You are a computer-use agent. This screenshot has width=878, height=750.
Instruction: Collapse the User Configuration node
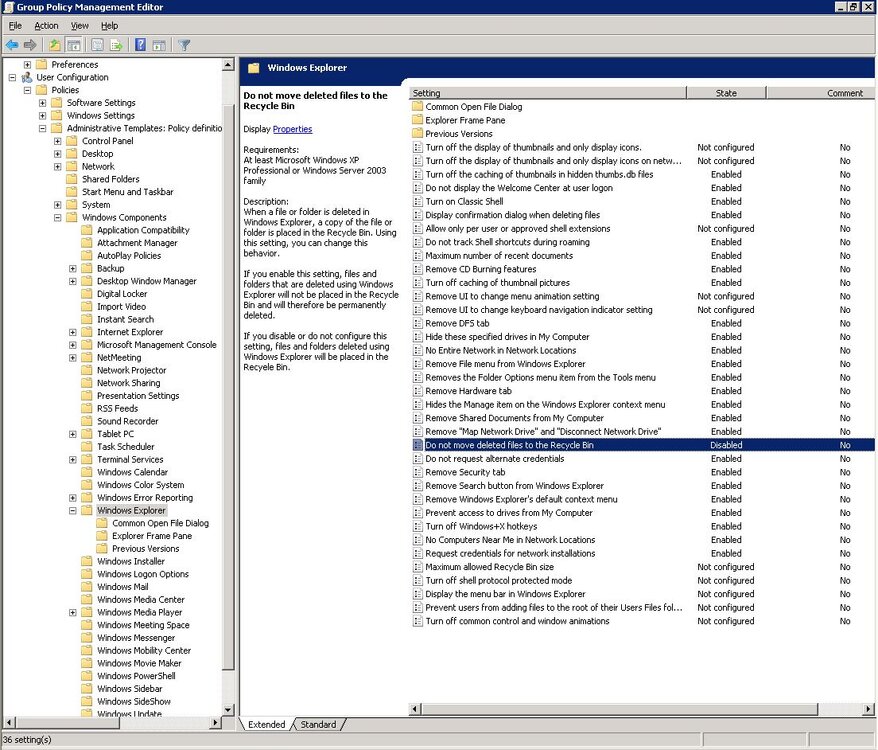[x=12, y=77]
